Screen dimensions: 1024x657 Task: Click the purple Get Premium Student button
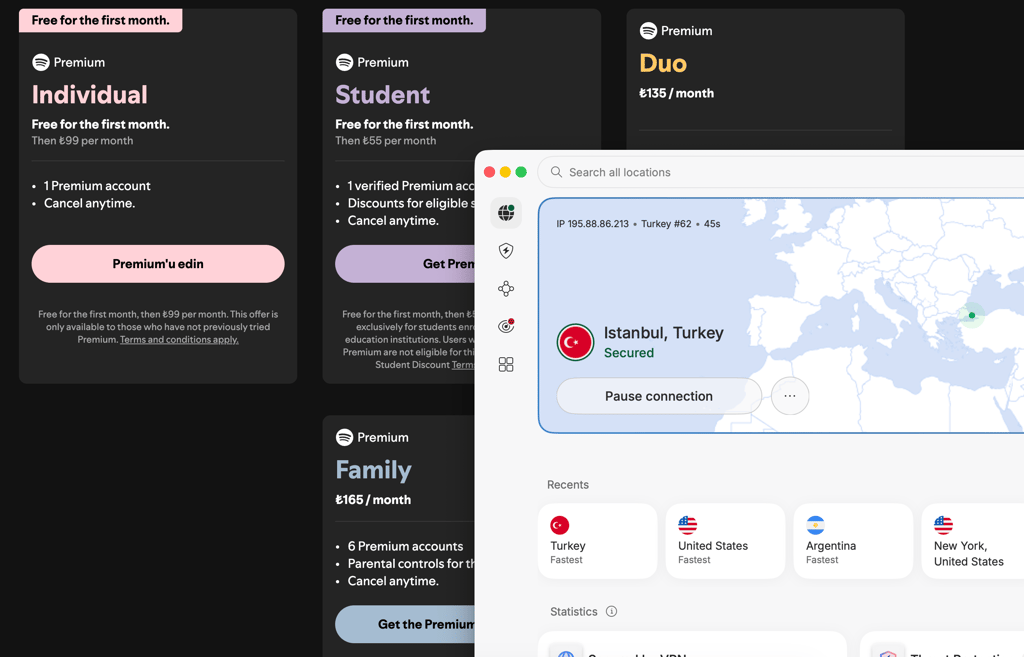click(405, 264)
